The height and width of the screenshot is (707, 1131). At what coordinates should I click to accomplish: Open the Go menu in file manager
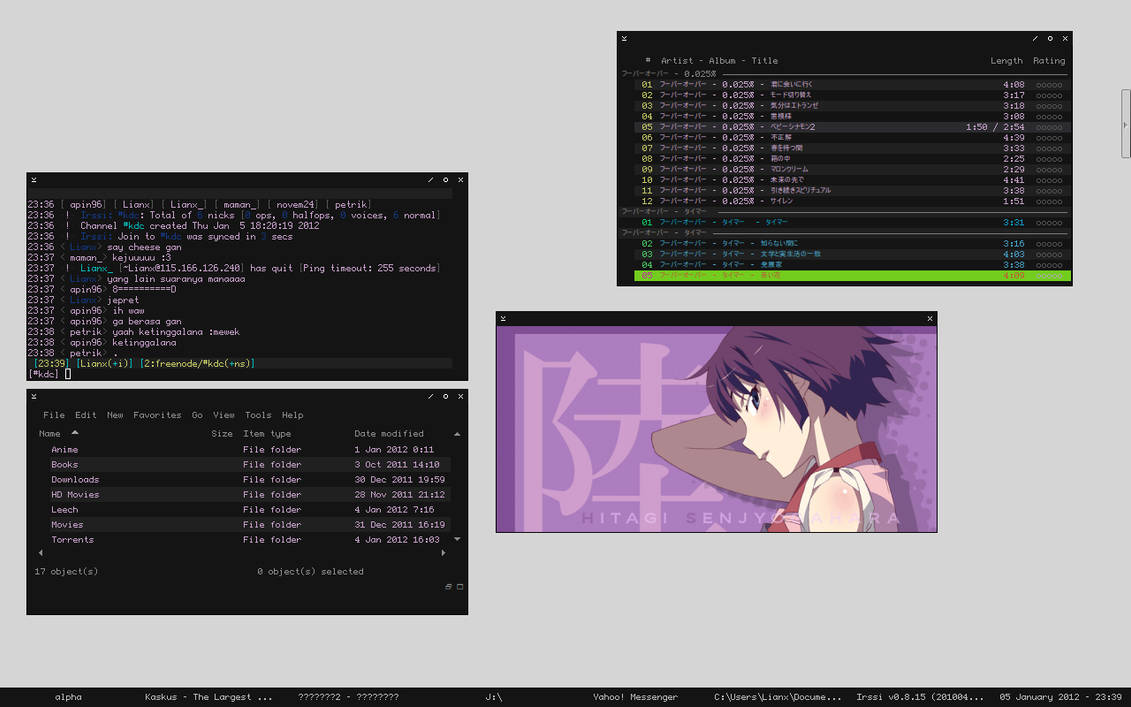click(x=197, y=415)
